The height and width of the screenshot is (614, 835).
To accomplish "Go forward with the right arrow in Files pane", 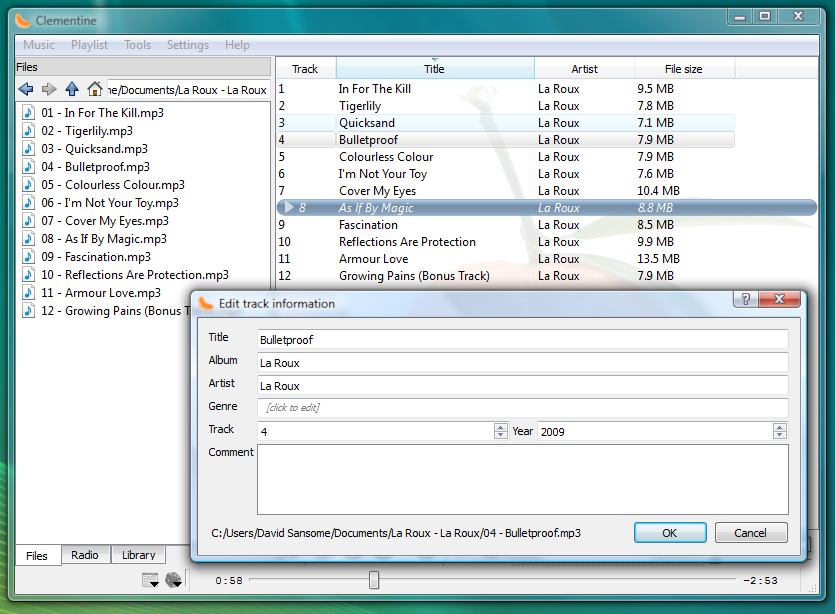I will click(48, 89).
